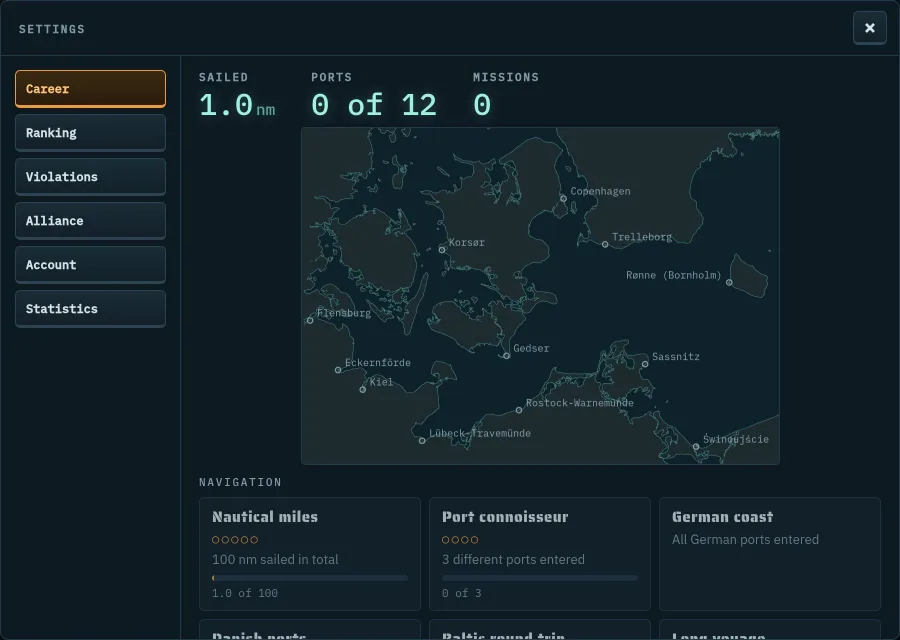This screenshot has width=900, height=640.
Task: Click the Sassnitz map label
Action: tap(676, 356)
